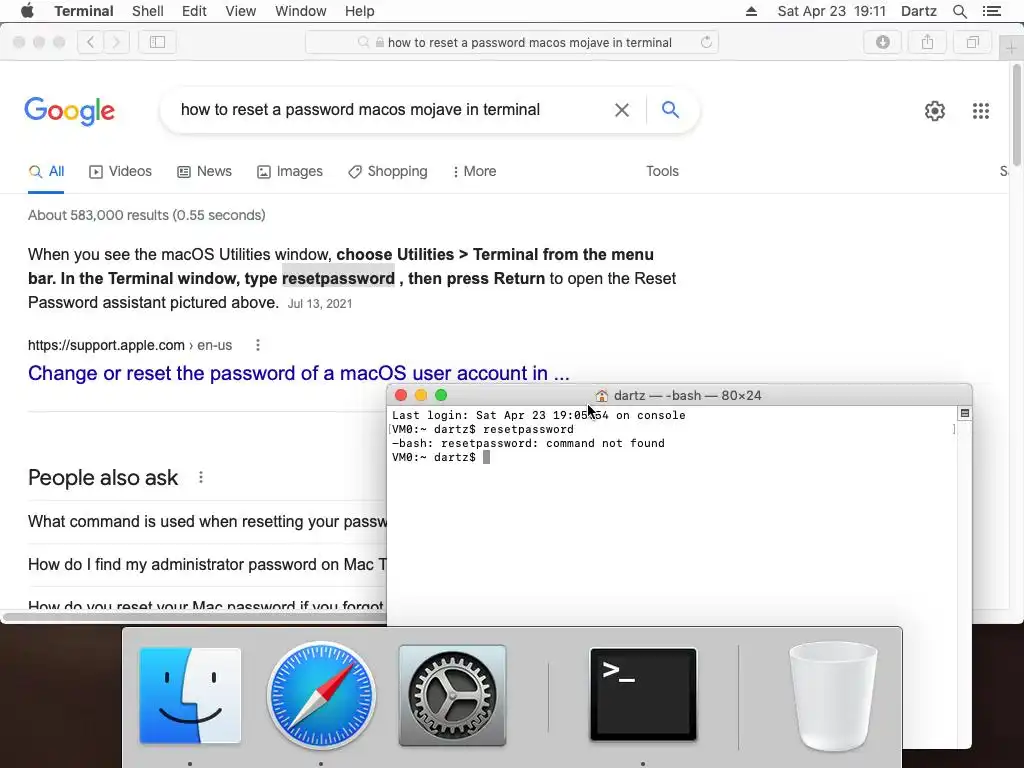Switch to the Videos tab
Image resolution: width=1024 pixels, height=768 pixels.
click(120, 172)
